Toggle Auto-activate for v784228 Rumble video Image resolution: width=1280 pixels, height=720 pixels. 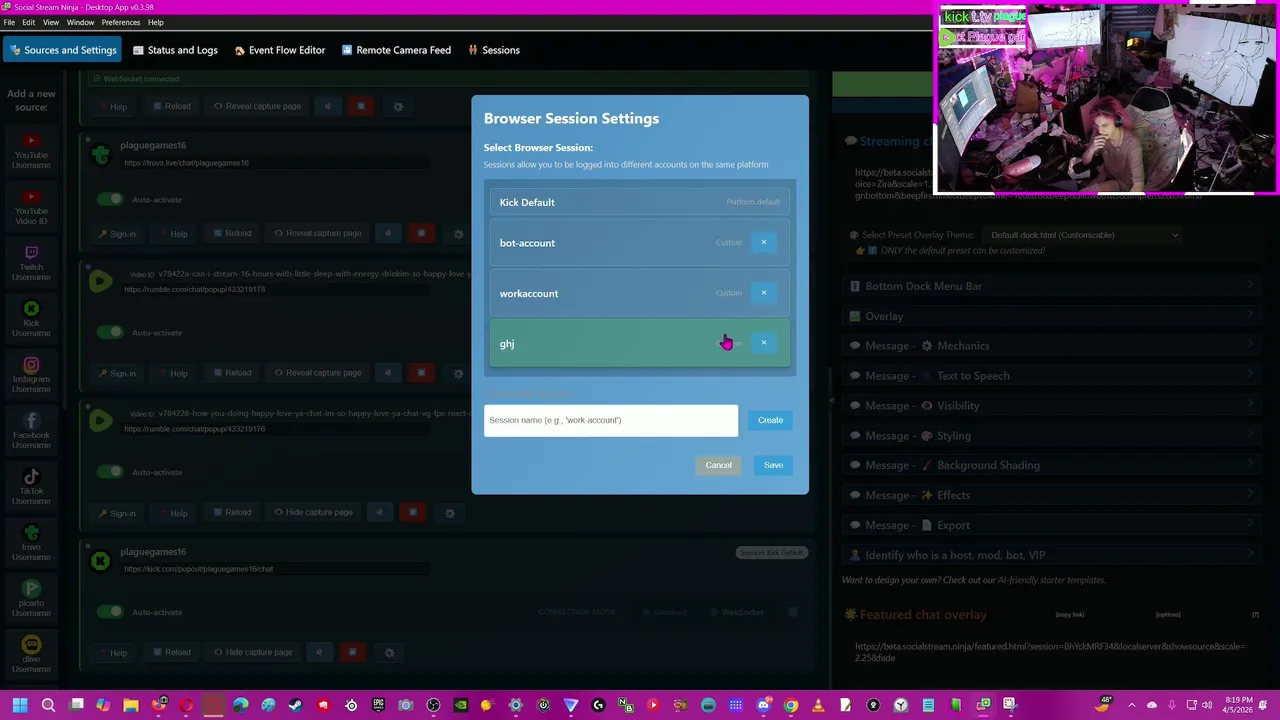[x=111, y=472]
